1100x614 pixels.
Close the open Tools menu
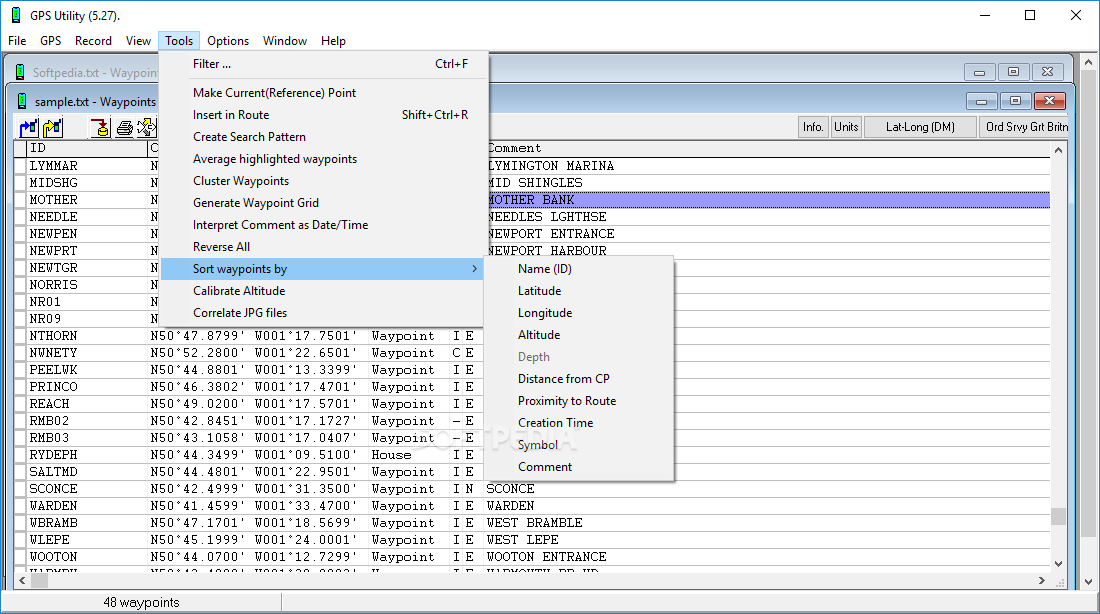tap(179, 41)
